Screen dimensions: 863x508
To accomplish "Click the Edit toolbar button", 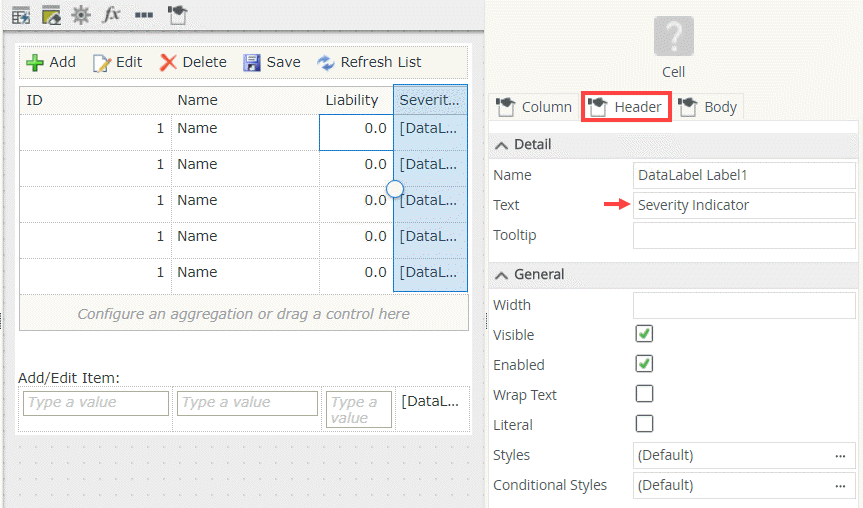I will pyautogui.click(x=118, y=62).
